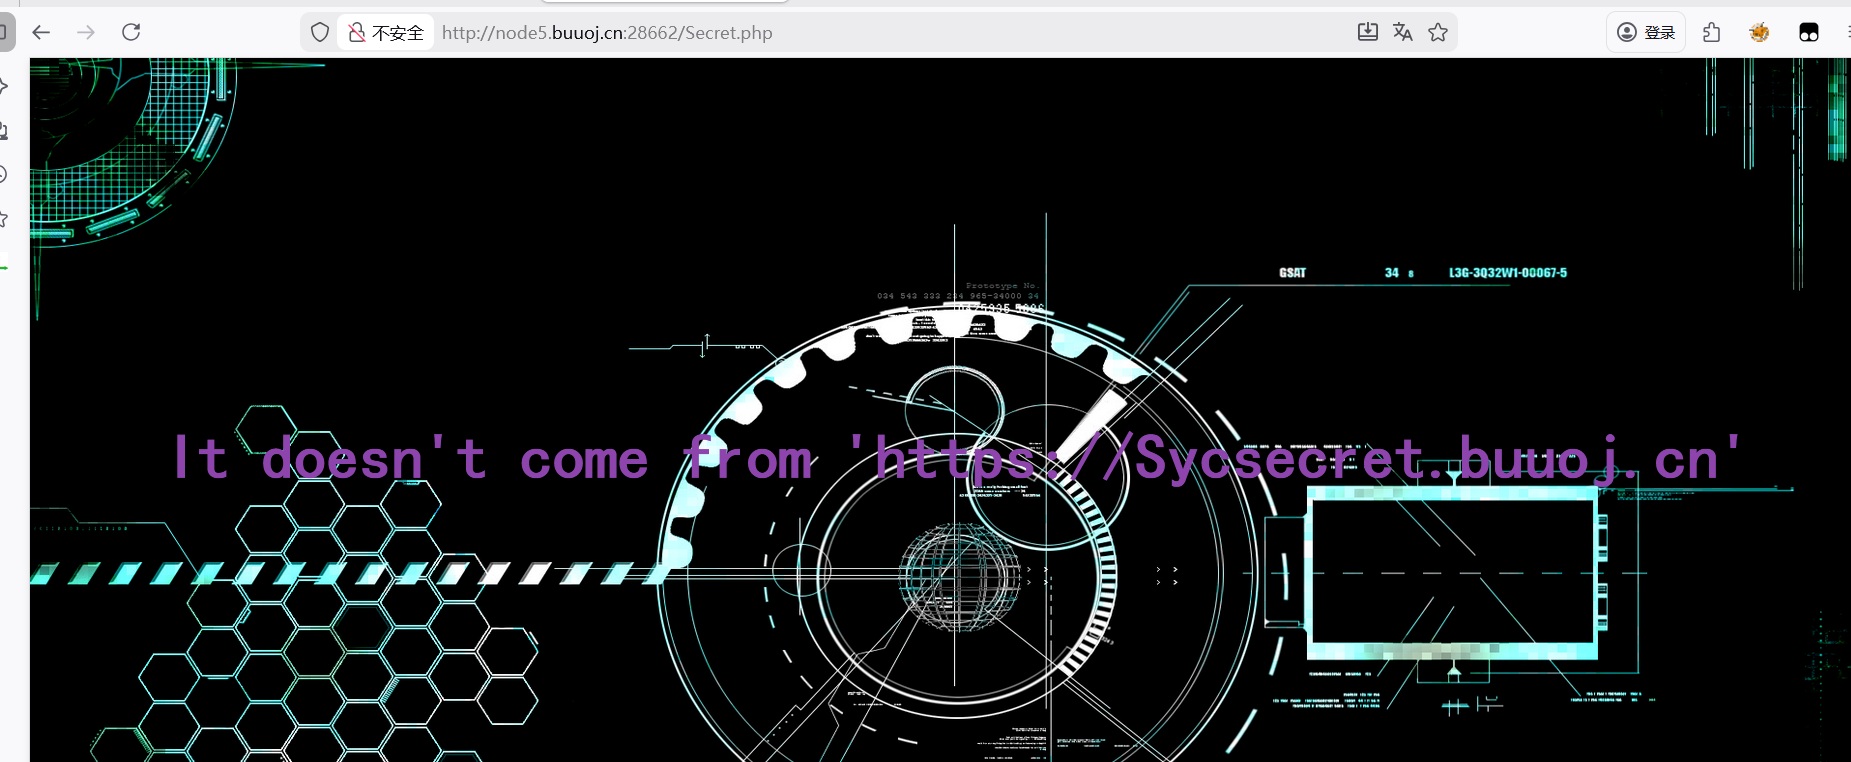Open the Tampermonkey extension icon

click(x=1808, y=32)
